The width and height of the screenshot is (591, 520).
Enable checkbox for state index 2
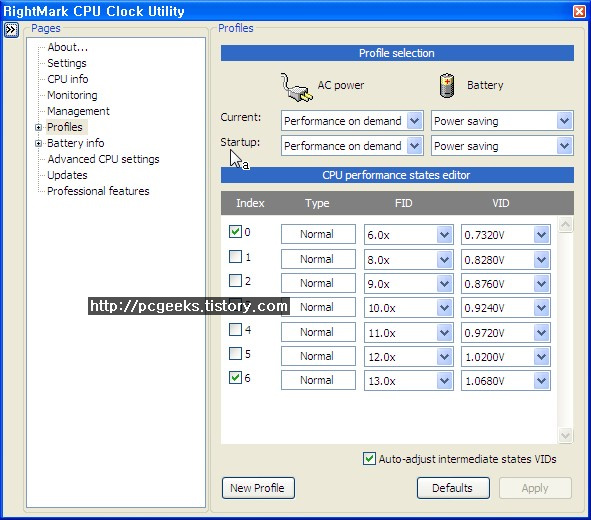(x=236, y=280)
